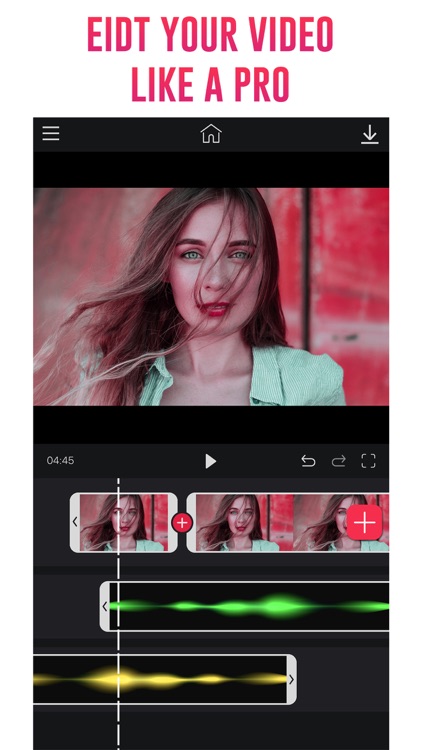The height and width of the screenshot is (750, 422).
Task: Click the first clip's left trim handle
Action: [x=75, y=522]
